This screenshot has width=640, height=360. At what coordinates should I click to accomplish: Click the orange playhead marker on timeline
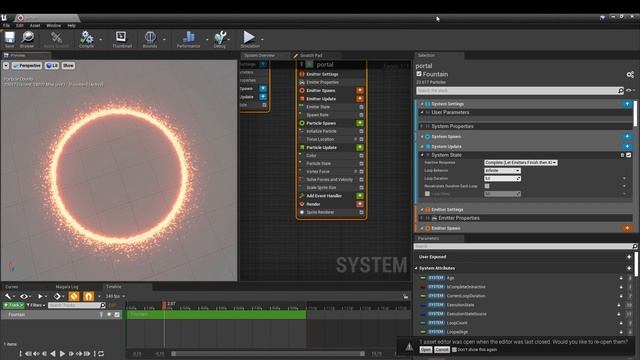[164, 305]
